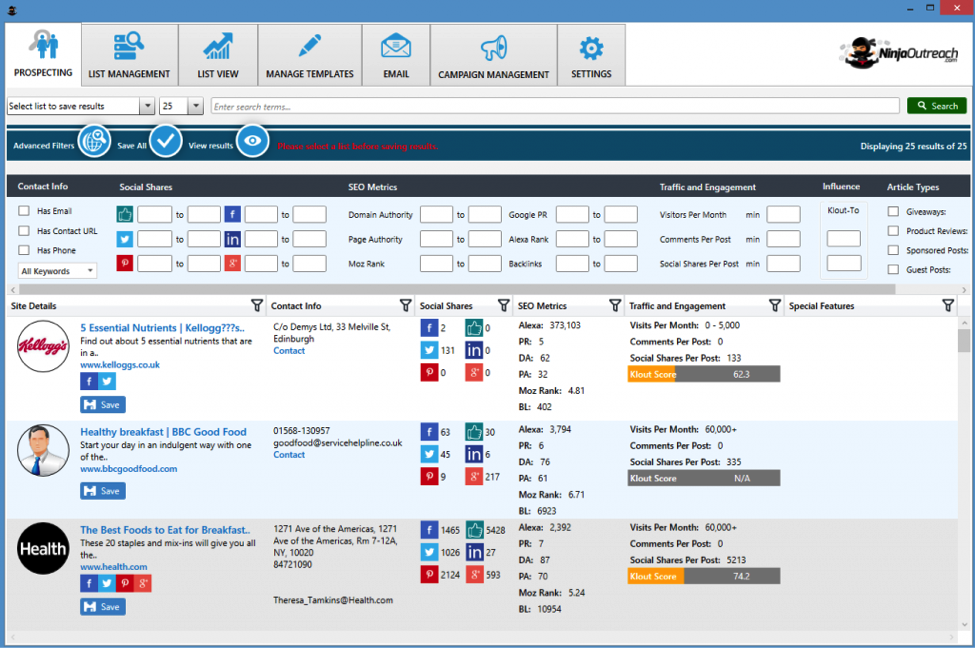
Task: Check the Sponsored Posts article type
Action: coord(893,250)
